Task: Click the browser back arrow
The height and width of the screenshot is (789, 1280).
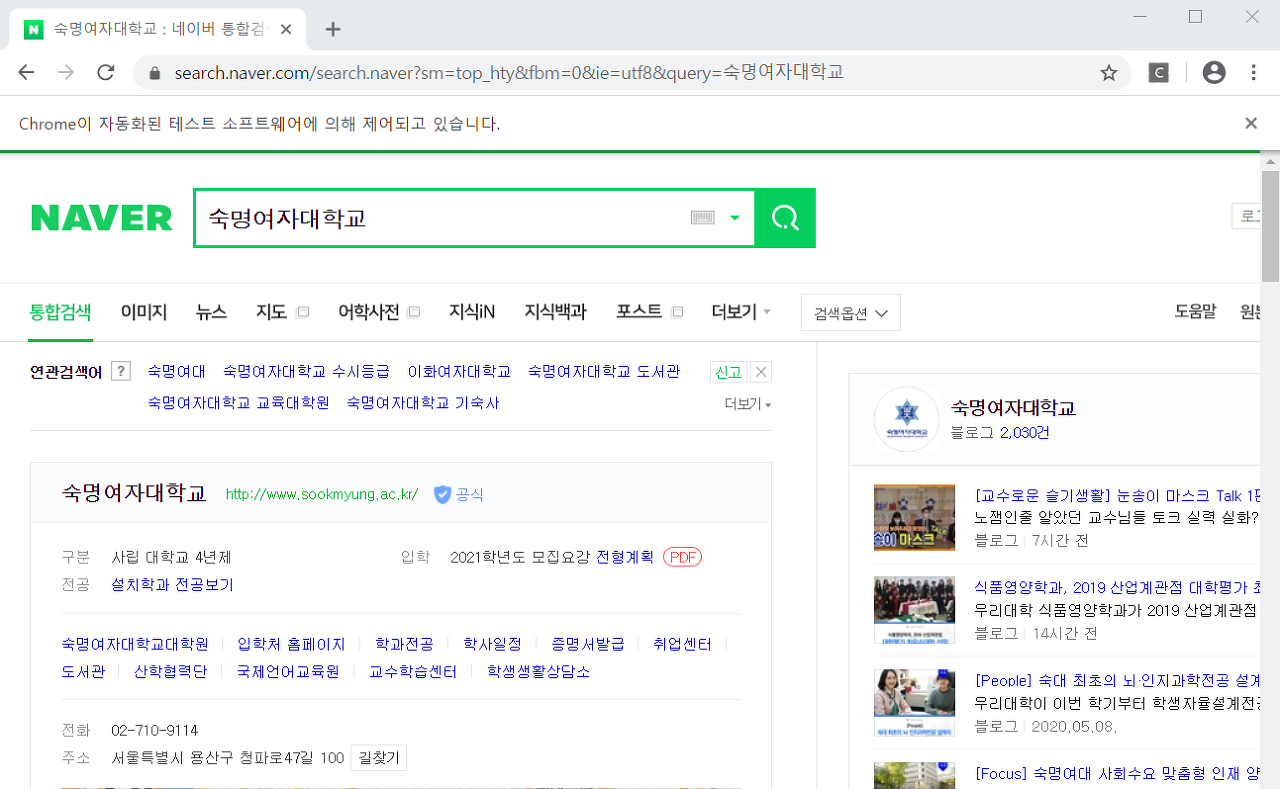Action: pos(26,72)
